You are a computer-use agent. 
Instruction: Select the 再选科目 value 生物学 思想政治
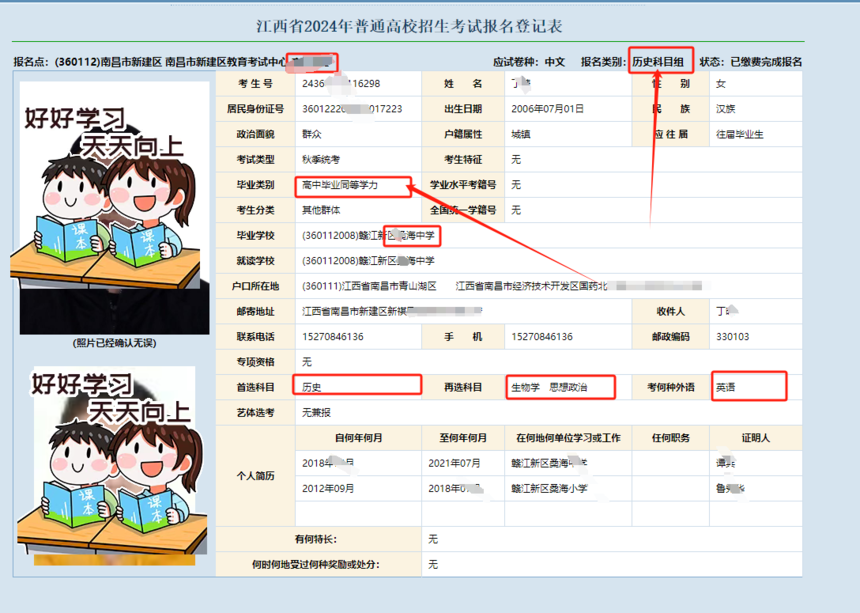click(x=549, y=387)
